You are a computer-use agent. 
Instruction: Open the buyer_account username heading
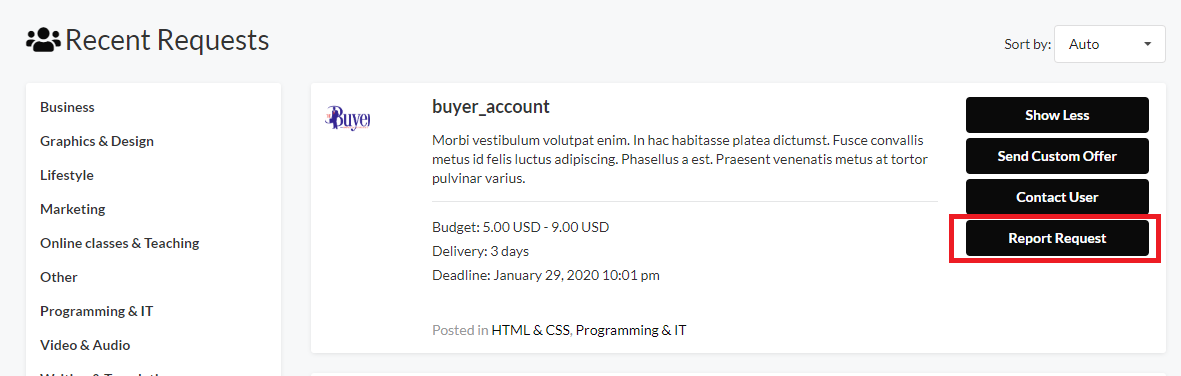pyautogui.click(x=491, y=107)
